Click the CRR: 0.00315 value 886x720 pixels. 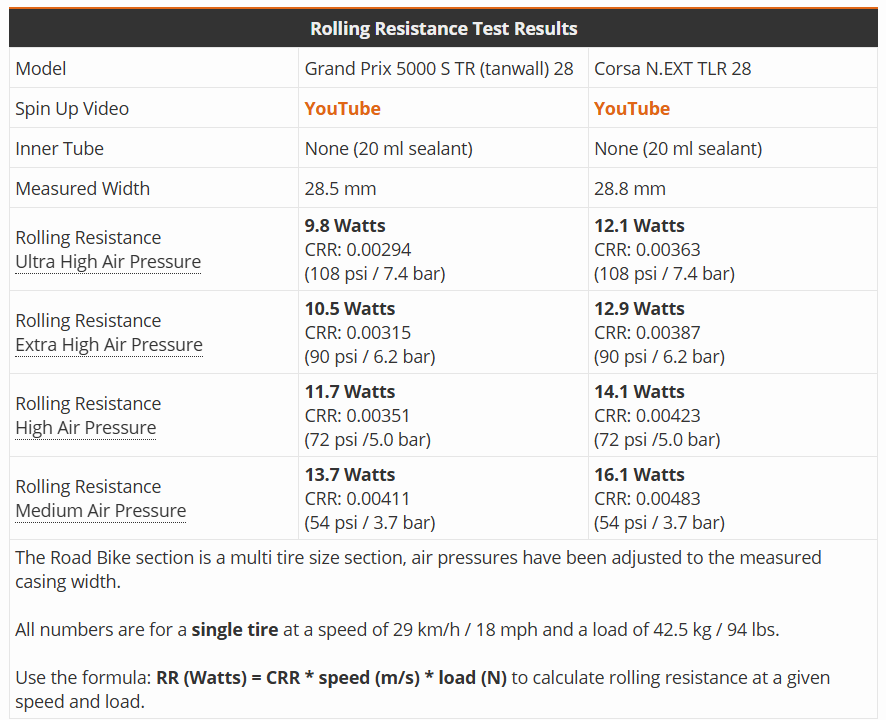[x=358, y=333]
